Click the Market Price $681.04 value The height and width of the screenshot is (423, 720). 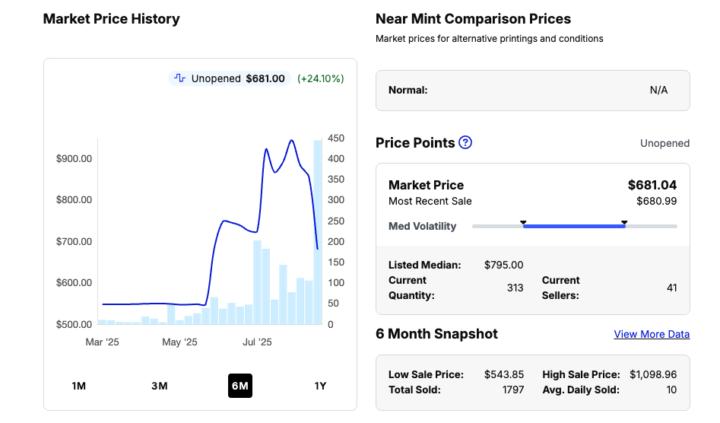coord(652,185)
